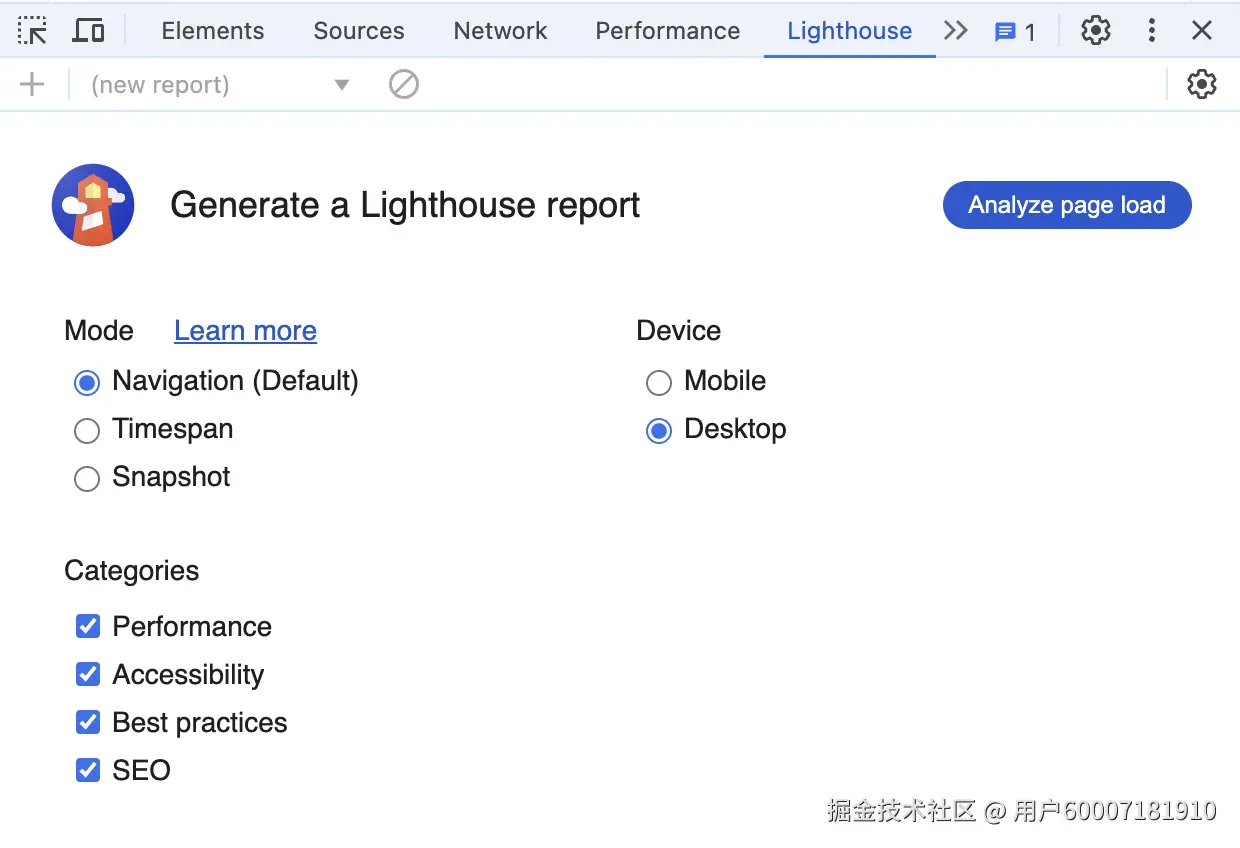Click the plus icon to add report
Image resolution: width=1240 pixels, height=848 pixels.
pos(33,85)
